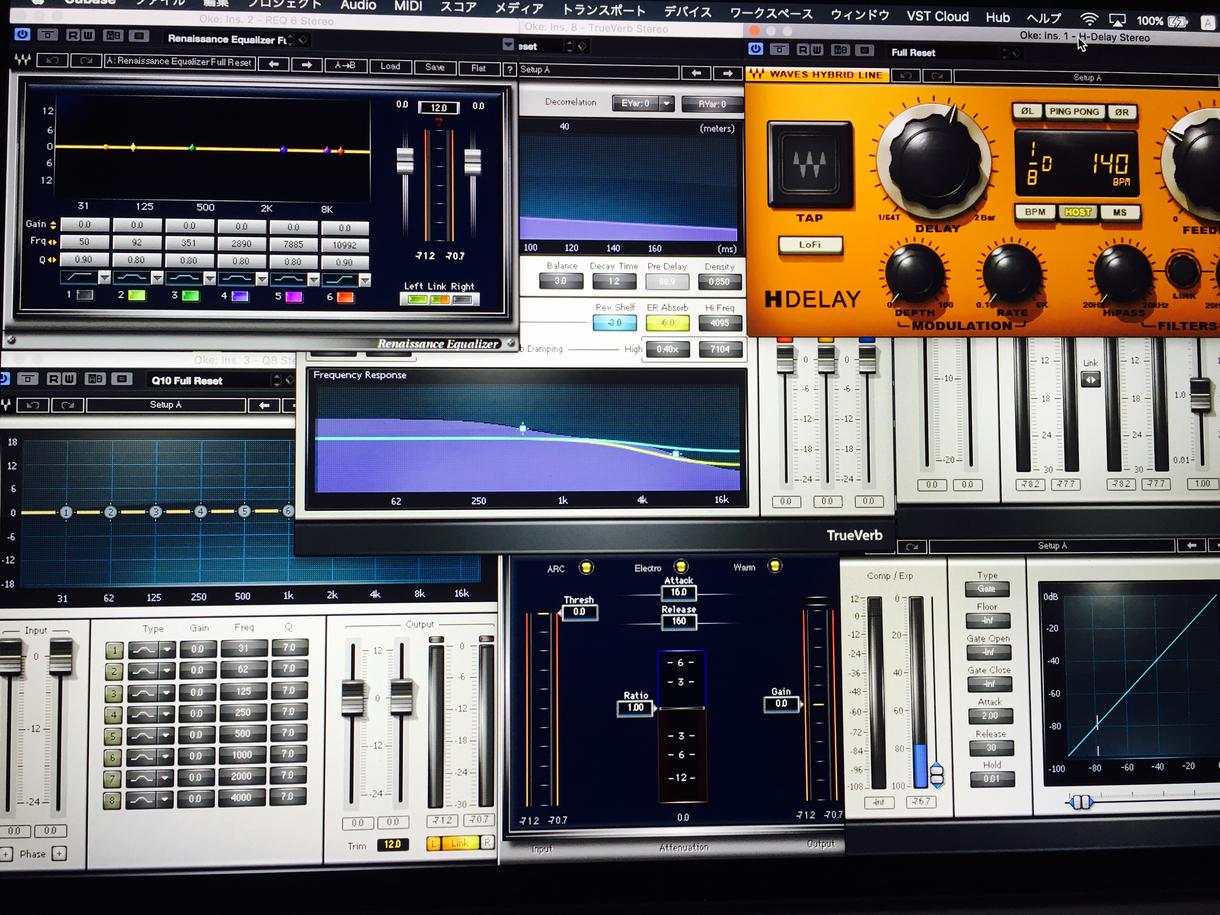Open Q10 band 7 Type dropdown
Viewport: 1220px width, 915px height.
167,778
